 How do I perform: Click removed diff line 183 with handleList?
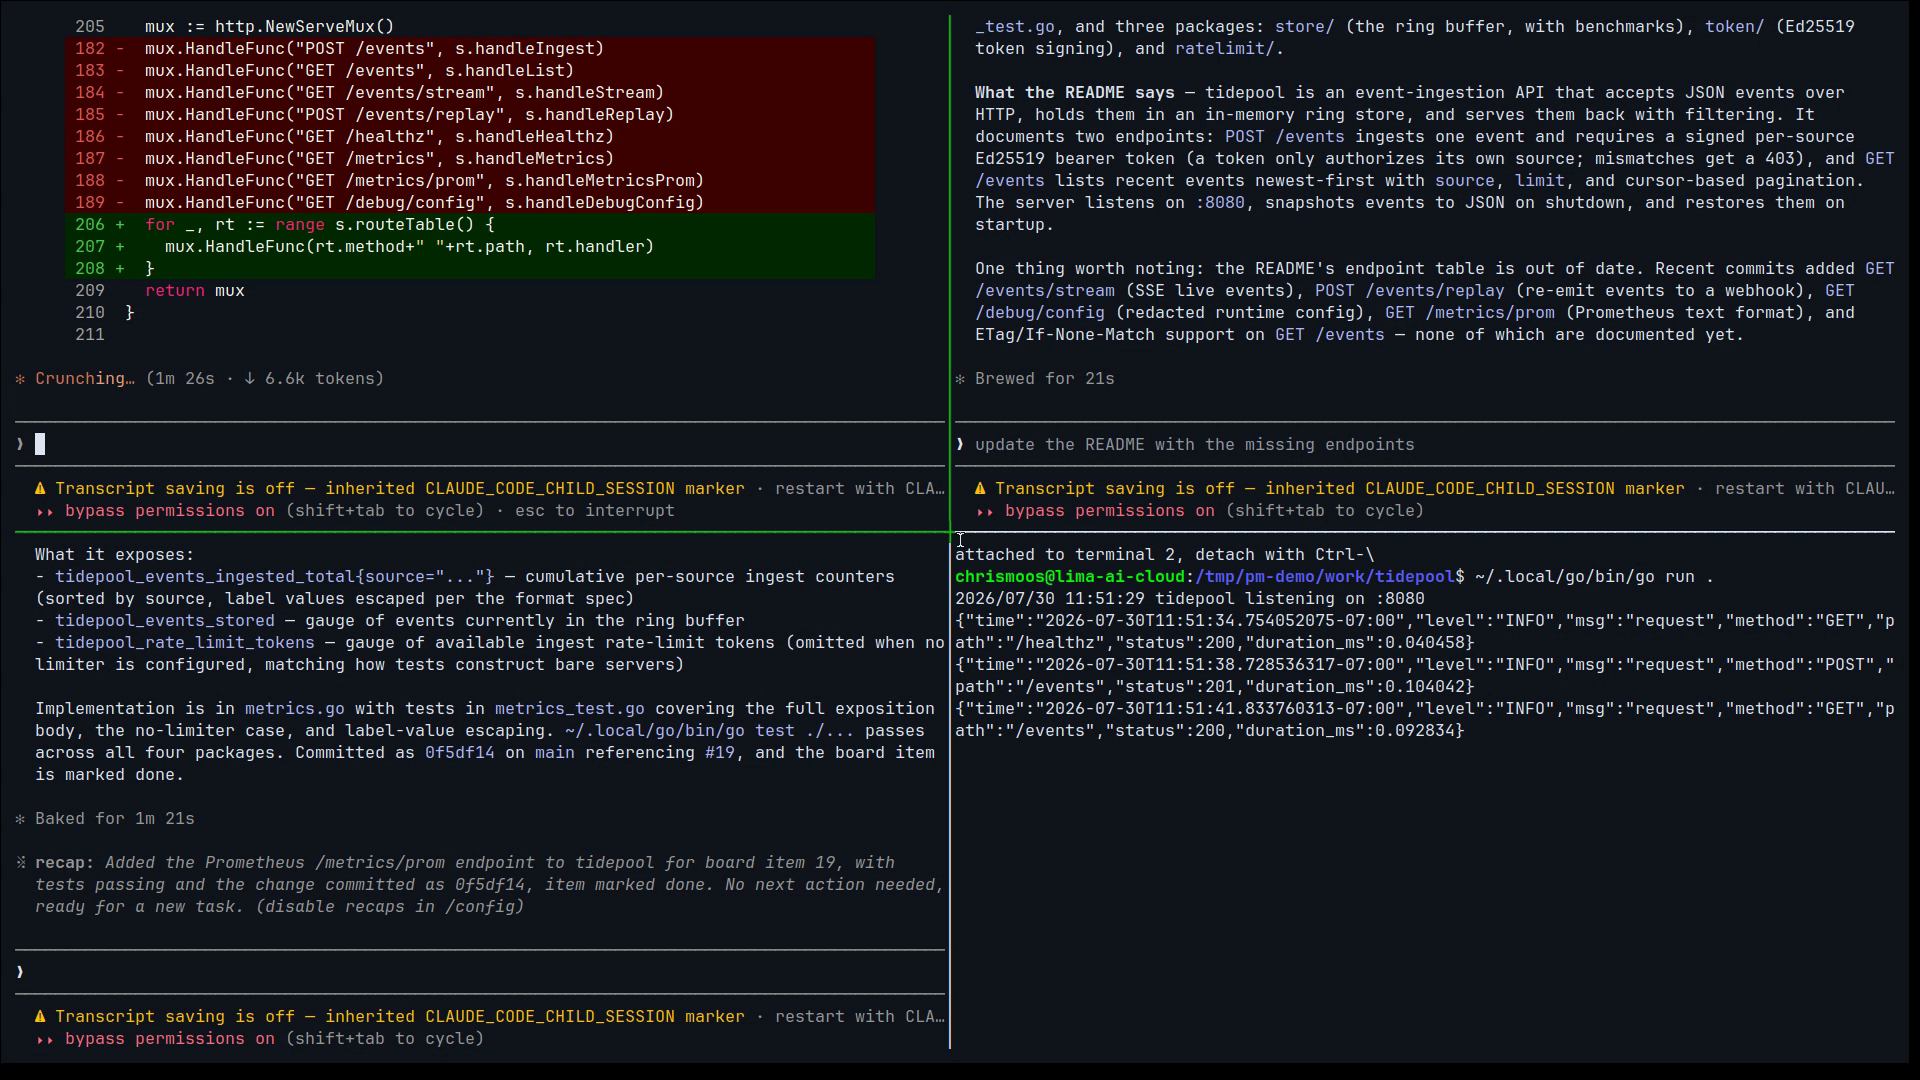(x=470, y=71)
